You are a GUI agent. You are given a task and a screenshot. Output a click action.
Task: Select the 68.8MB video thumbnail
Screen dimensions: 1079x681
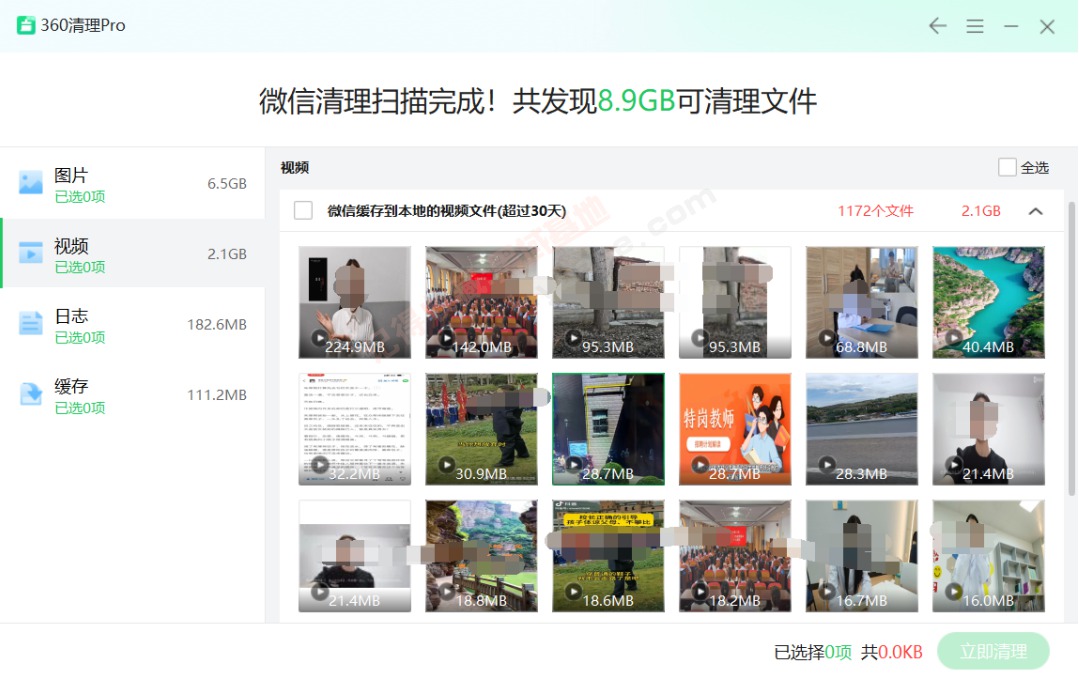[862, 303]
